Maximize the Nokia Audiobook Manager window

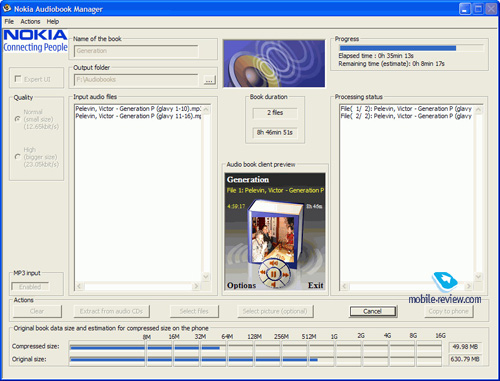point(478,9)
